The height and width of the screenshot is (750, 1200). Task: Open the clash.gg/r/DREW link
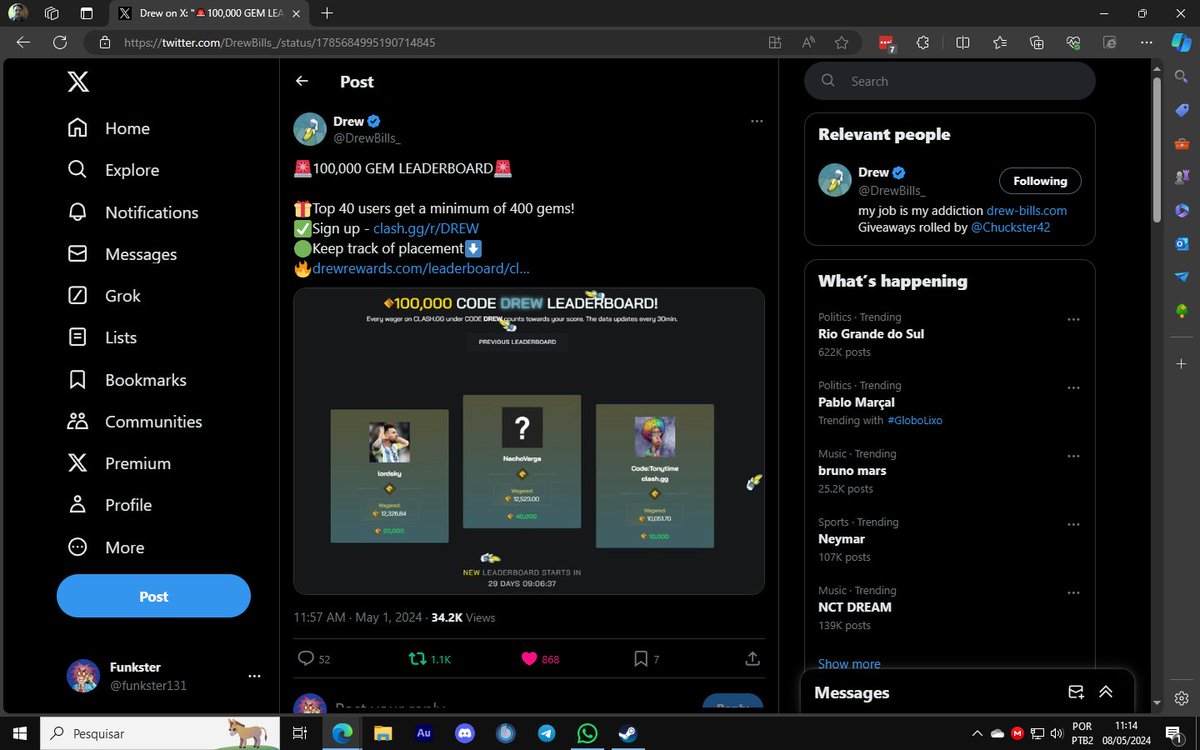coord(426,228)
